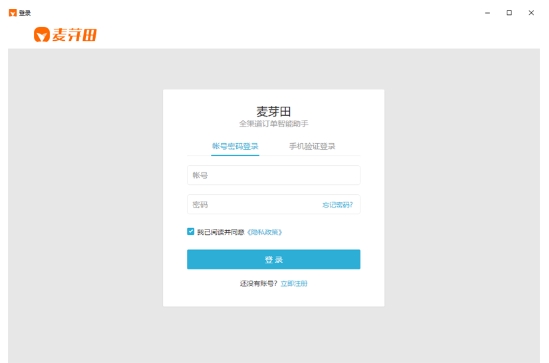Click the small orange app icon in title bar
This screenshot has width=549, height=363.
13,13
